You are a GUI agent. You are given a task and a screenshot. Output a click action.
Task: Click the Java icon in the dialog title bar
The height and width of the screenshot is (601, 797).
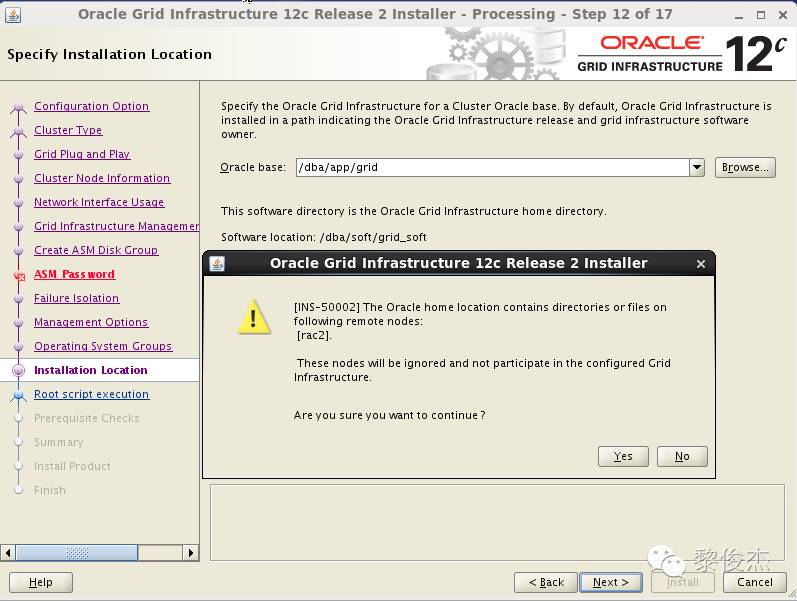coord(217,263)
